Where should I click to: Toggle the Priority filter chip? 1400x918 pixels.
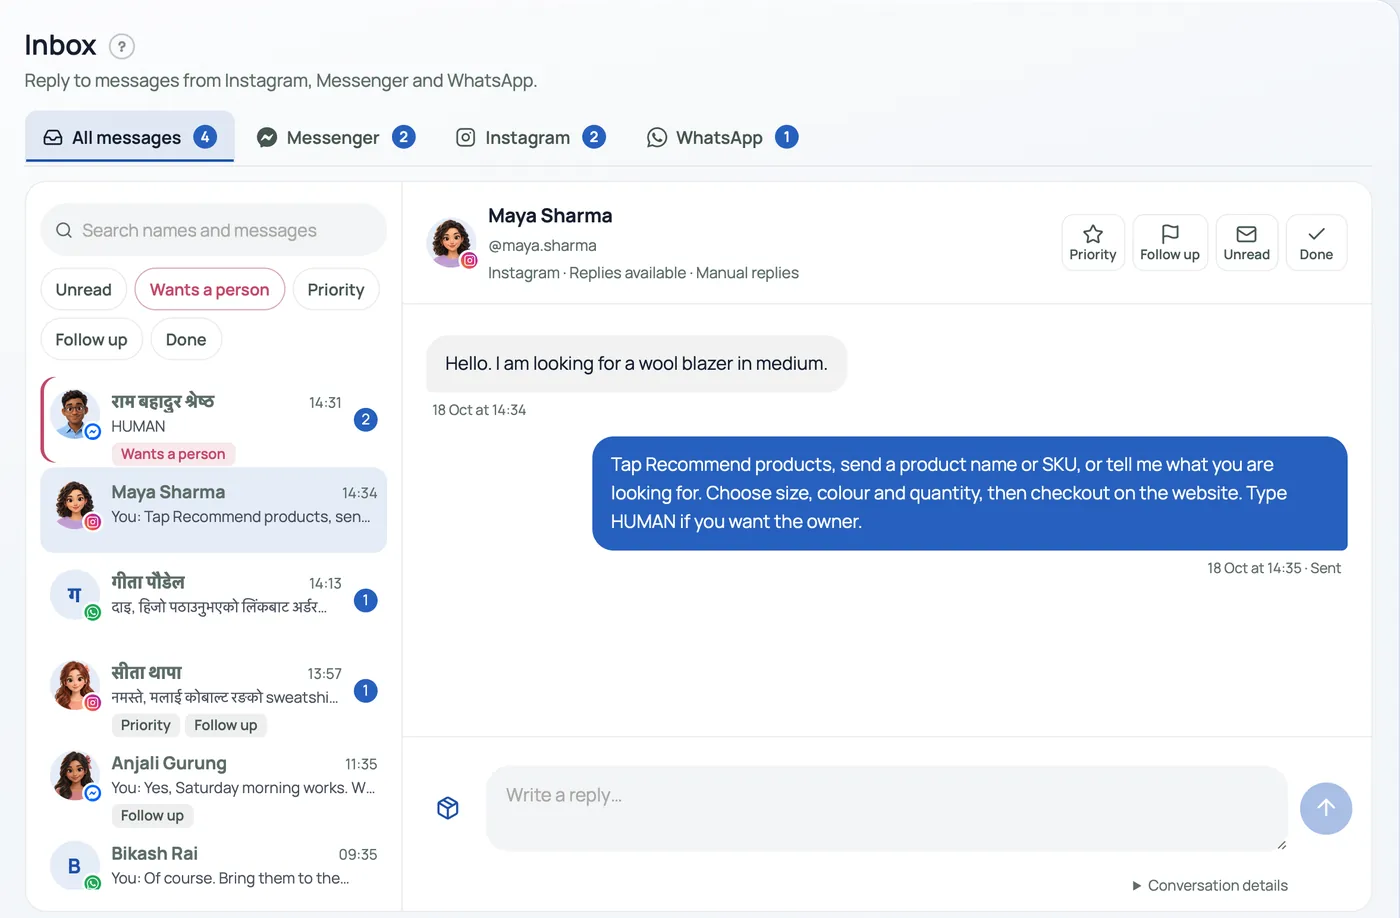click(x=336, y=289)
